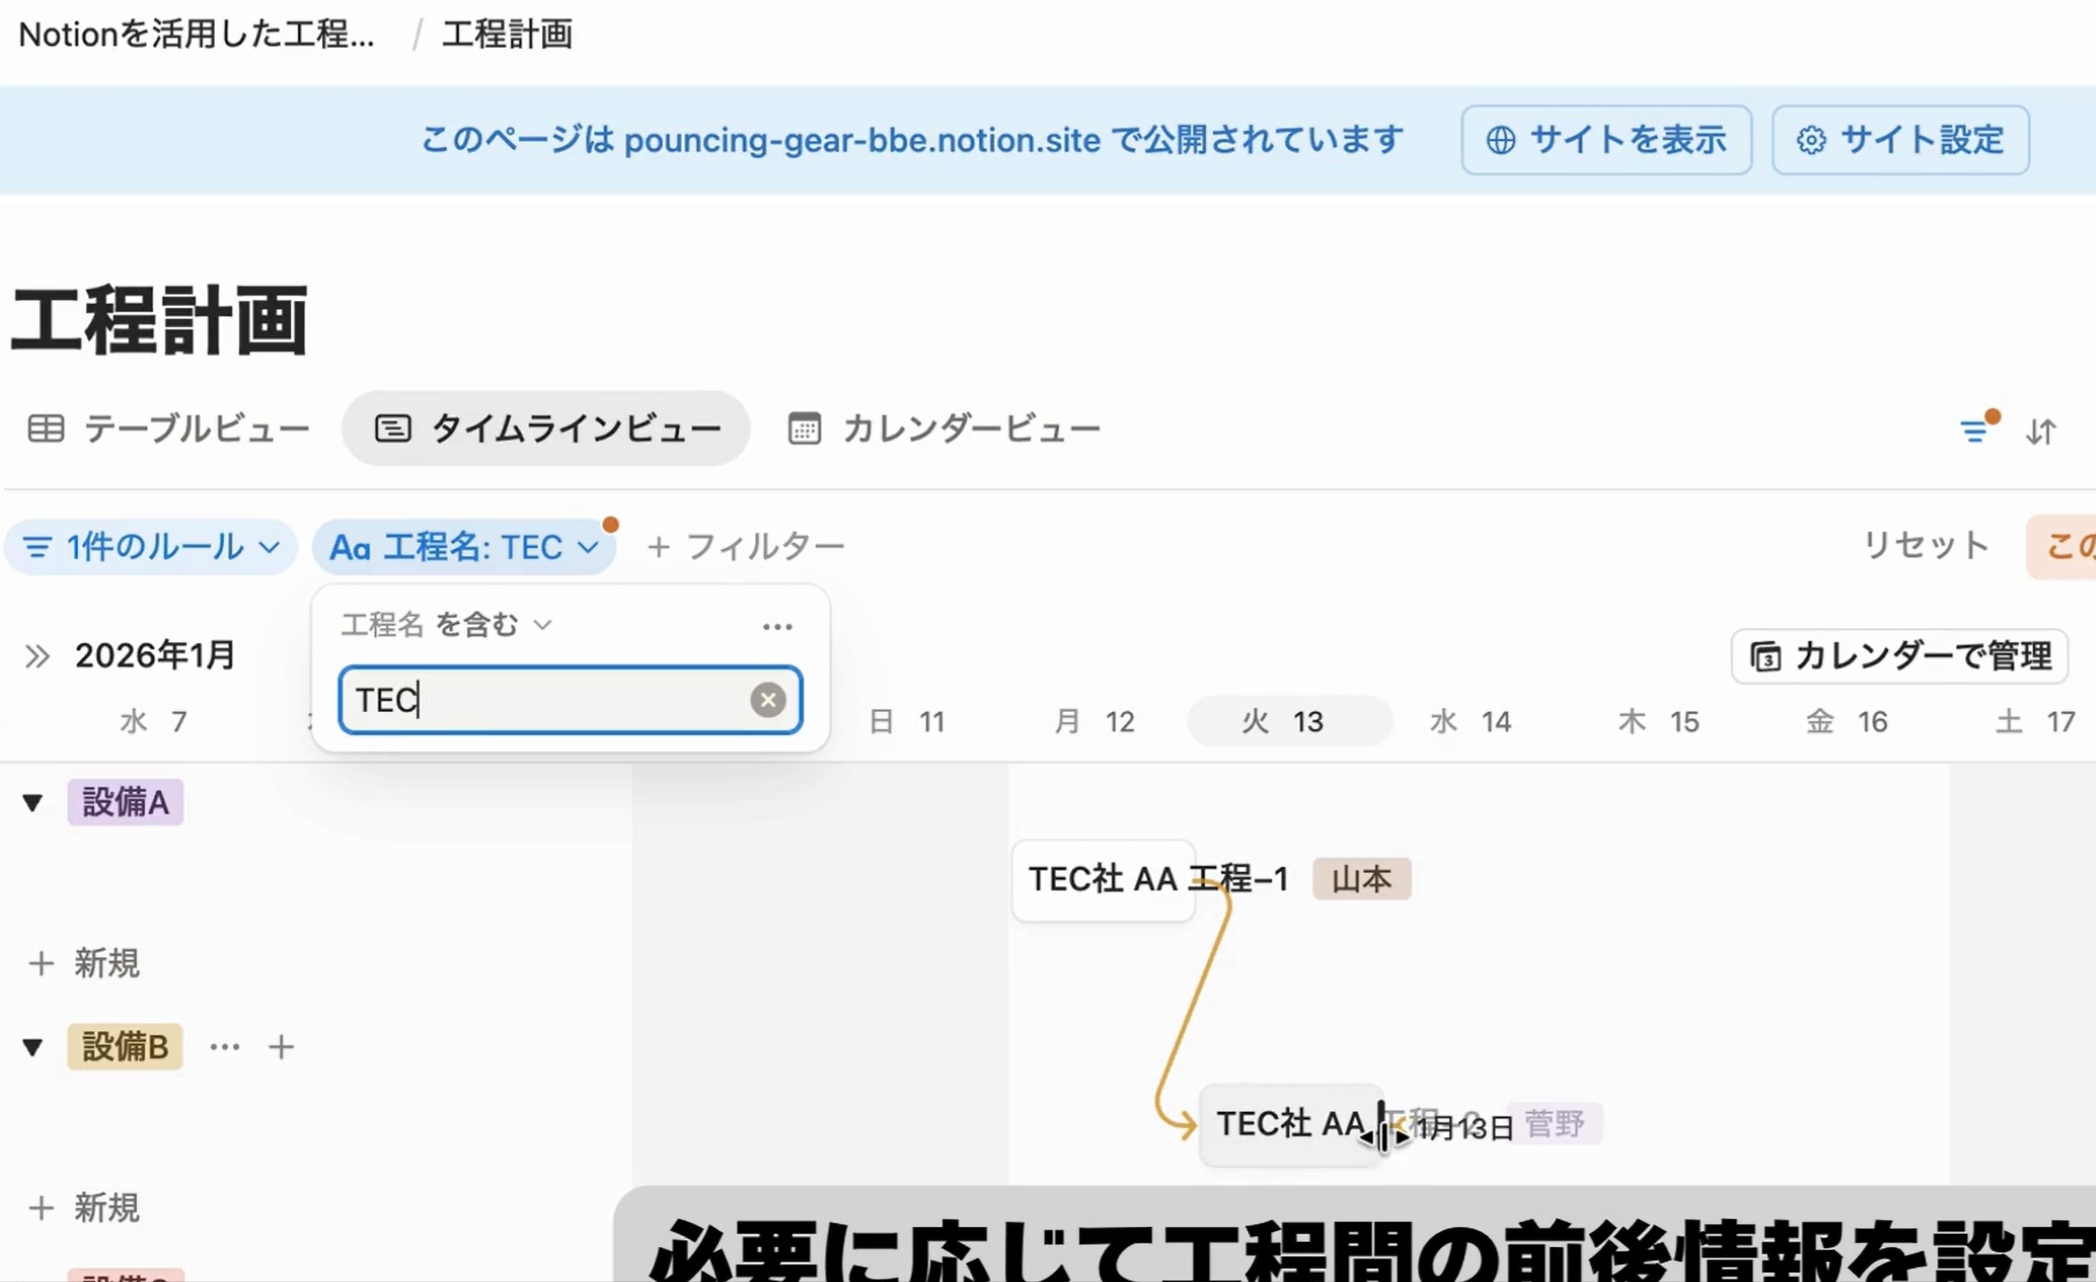
Task: Click the カレンダーで管理 button
Action: pyautogui.click(x=1899, y=656)
